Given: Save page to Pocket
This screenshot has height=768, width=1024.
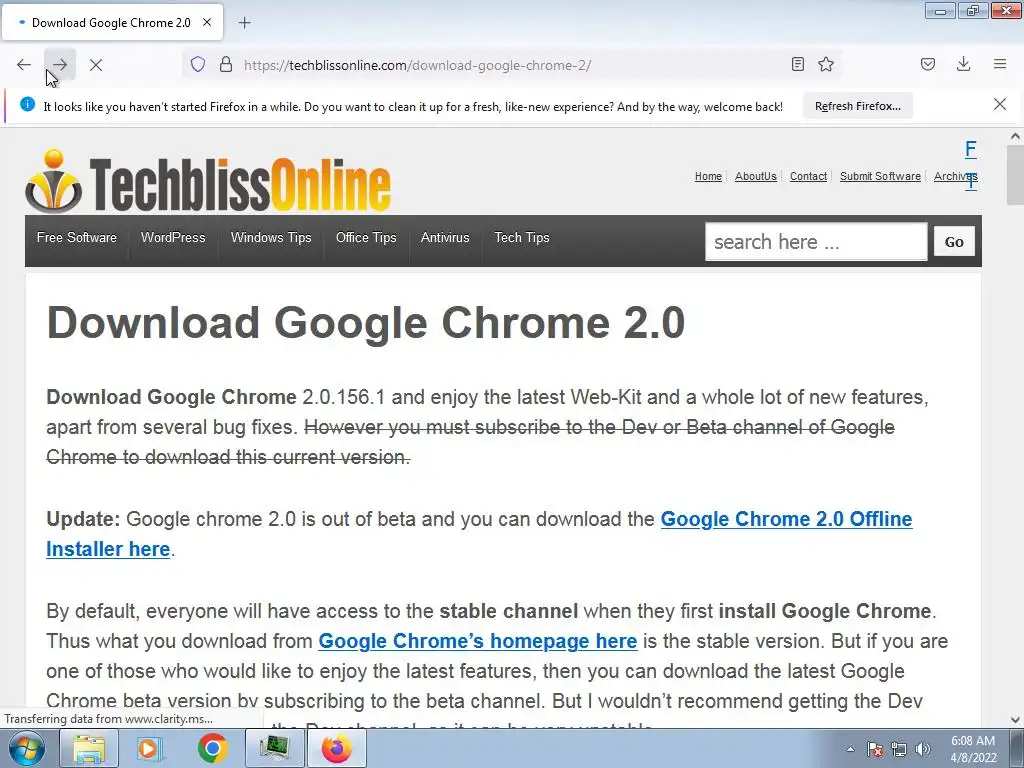Looking at the screenshot, I should tap(928, 65).
